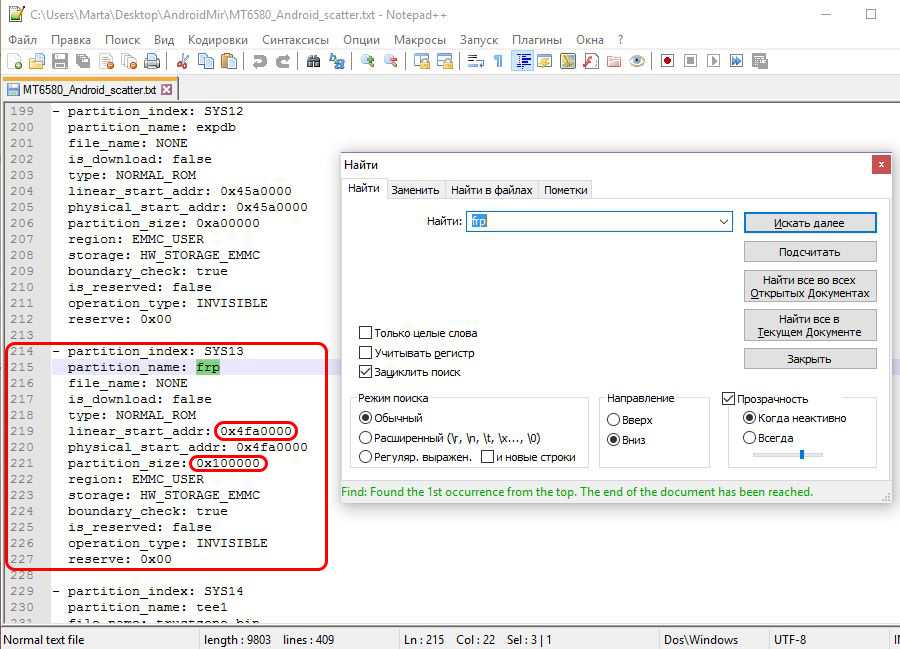Screen dimensions: 900x649
Task: Switch to the 'Найти в файлах' tab
Action: pyautogui.click(x=491, y=190)
